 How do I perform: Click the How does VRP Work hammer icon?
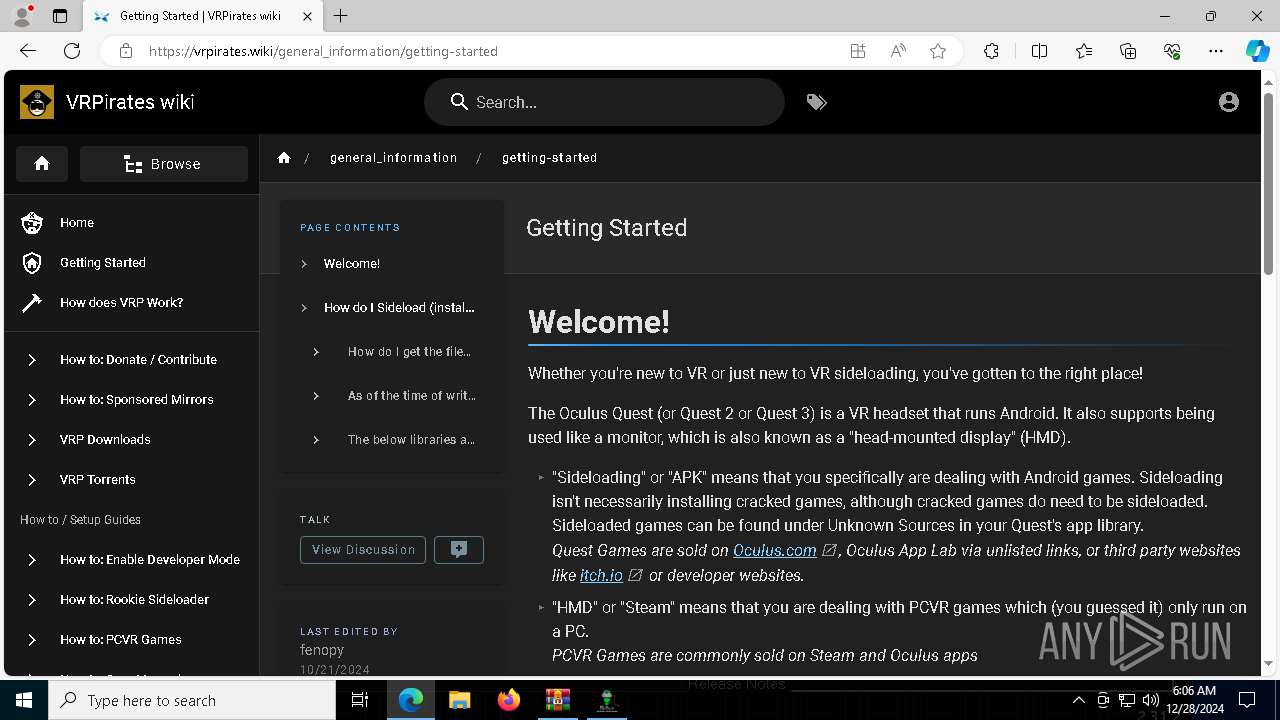[x=32, y=303]
